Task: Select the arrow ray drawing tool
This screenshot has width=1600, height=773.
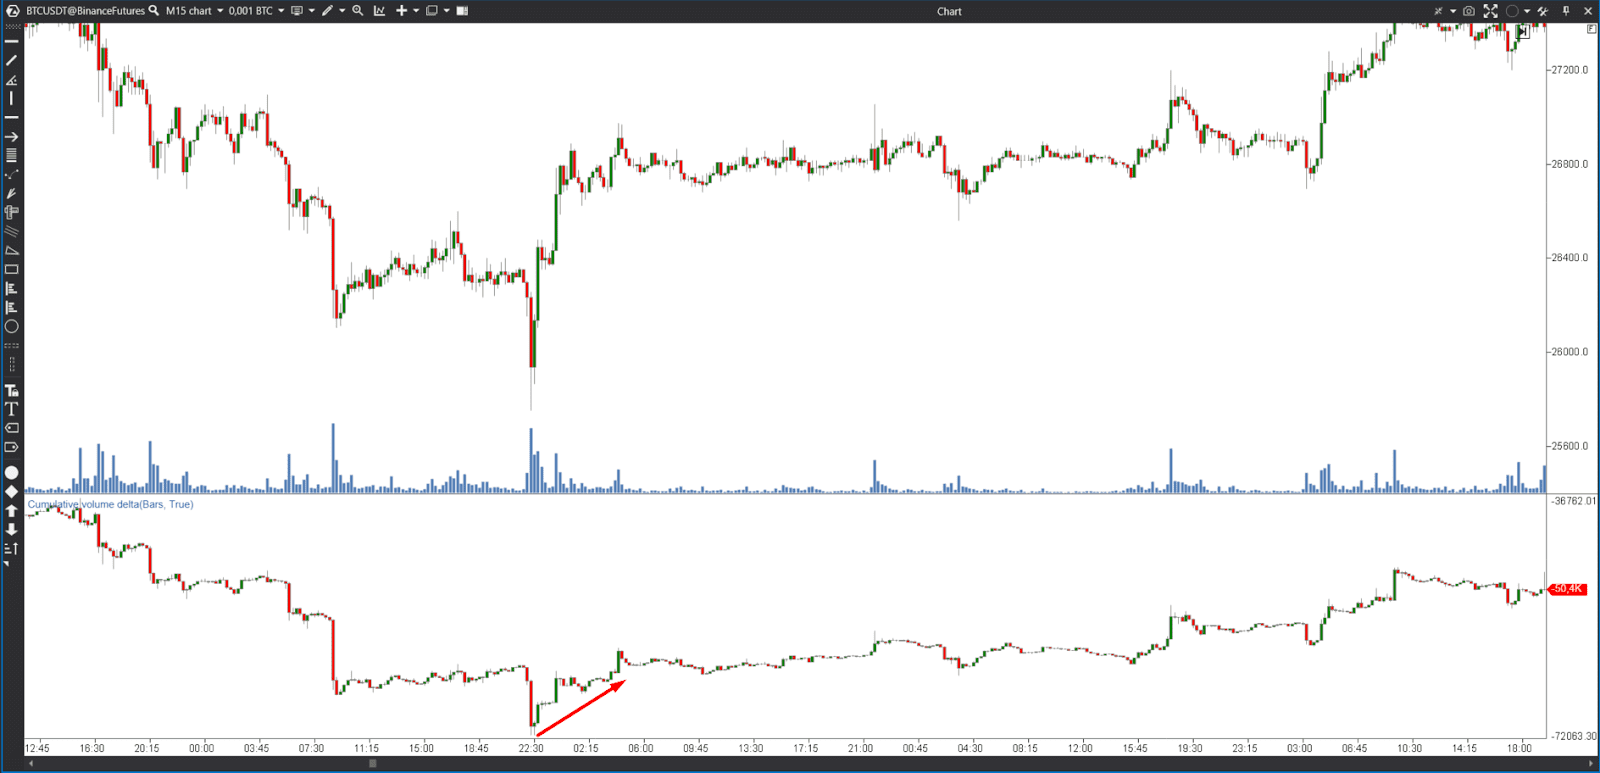Action: pyautogui.click(x=12, y=137)
